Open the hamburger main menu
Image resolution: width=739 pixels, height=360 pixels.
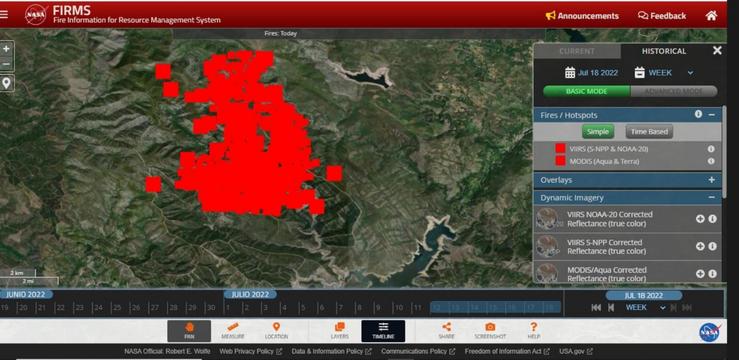click(x=4, y=15)
